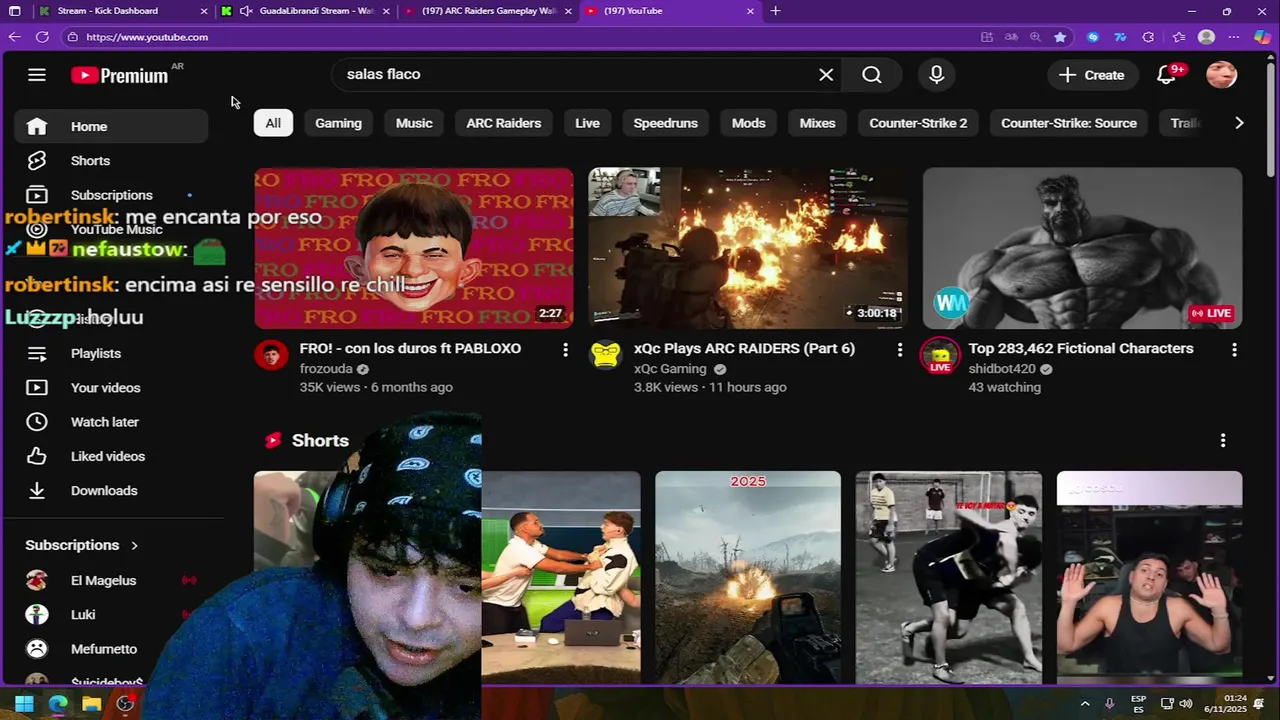This screenshot has width=1280, height=720.
Task: Click the shidbot420 live channel avatar
Action: coord(940,355)
